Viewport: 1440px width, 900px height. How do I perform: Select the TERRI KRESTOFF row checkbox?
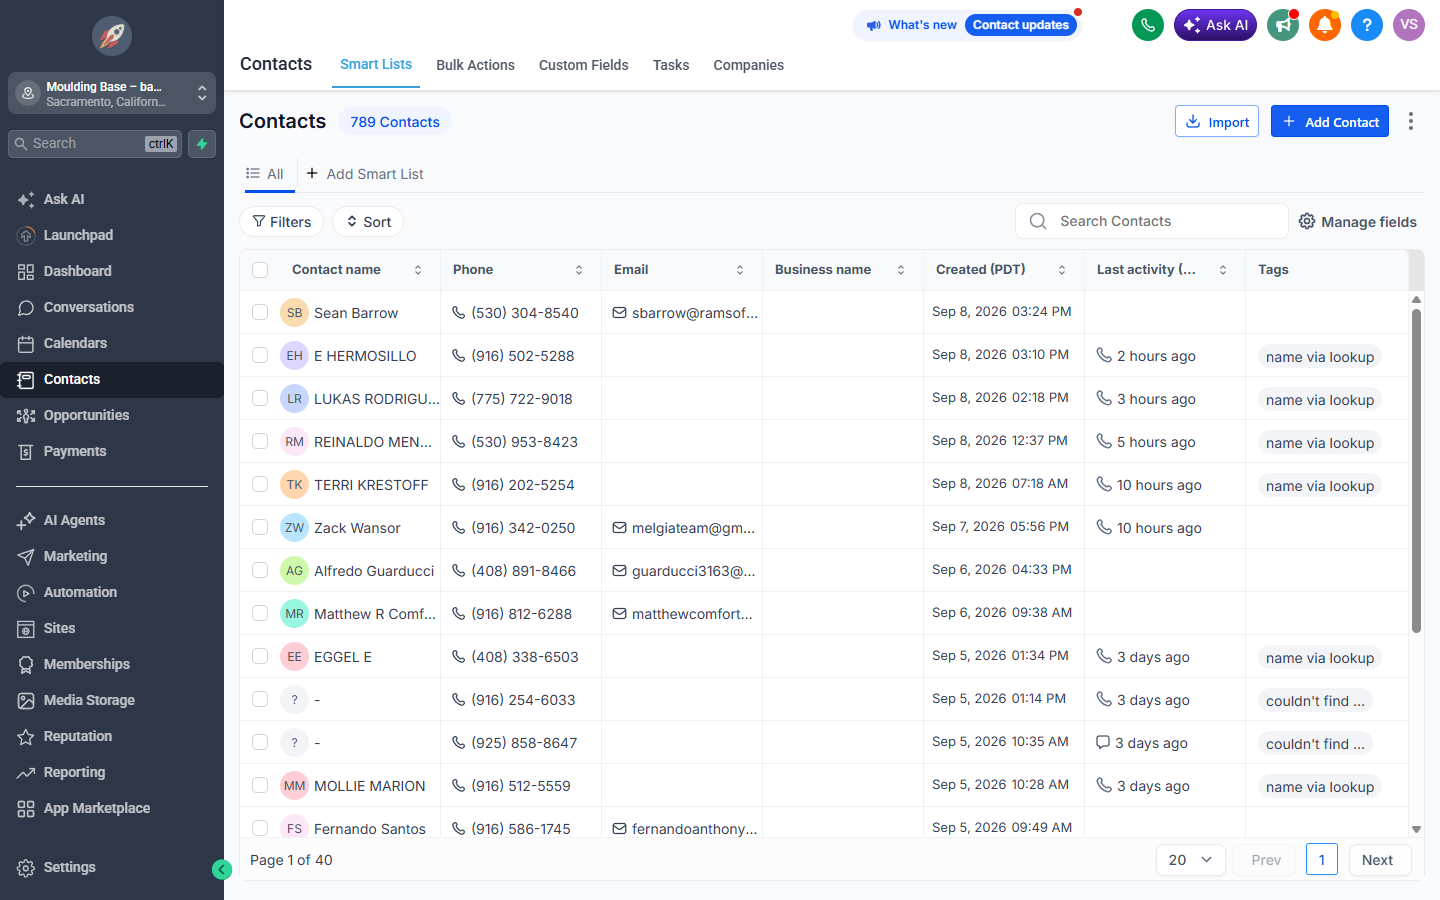click(x=260, y=484)
